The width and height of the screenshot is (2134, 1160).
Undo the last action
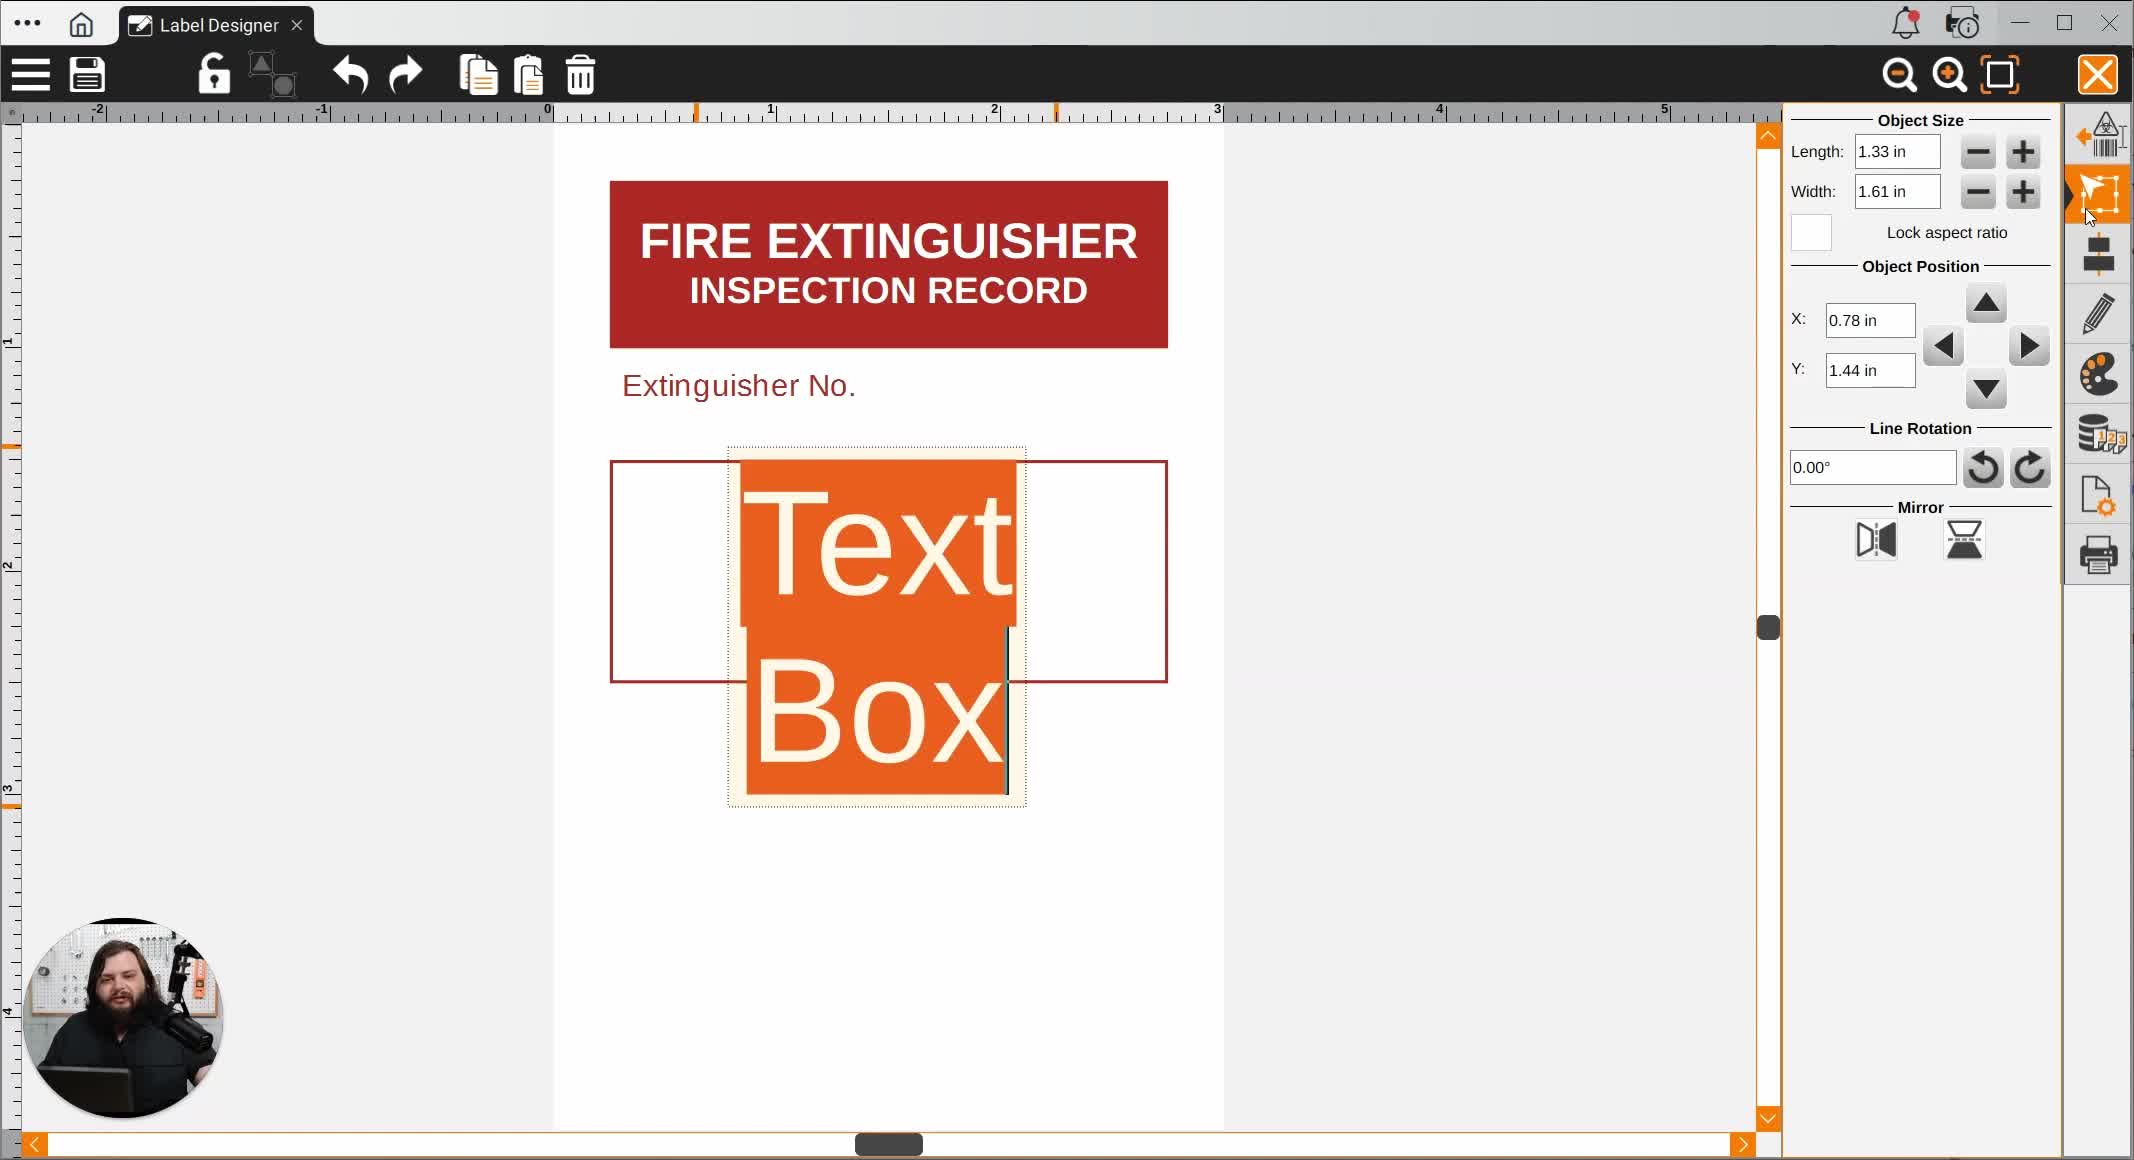pos(351,75)
